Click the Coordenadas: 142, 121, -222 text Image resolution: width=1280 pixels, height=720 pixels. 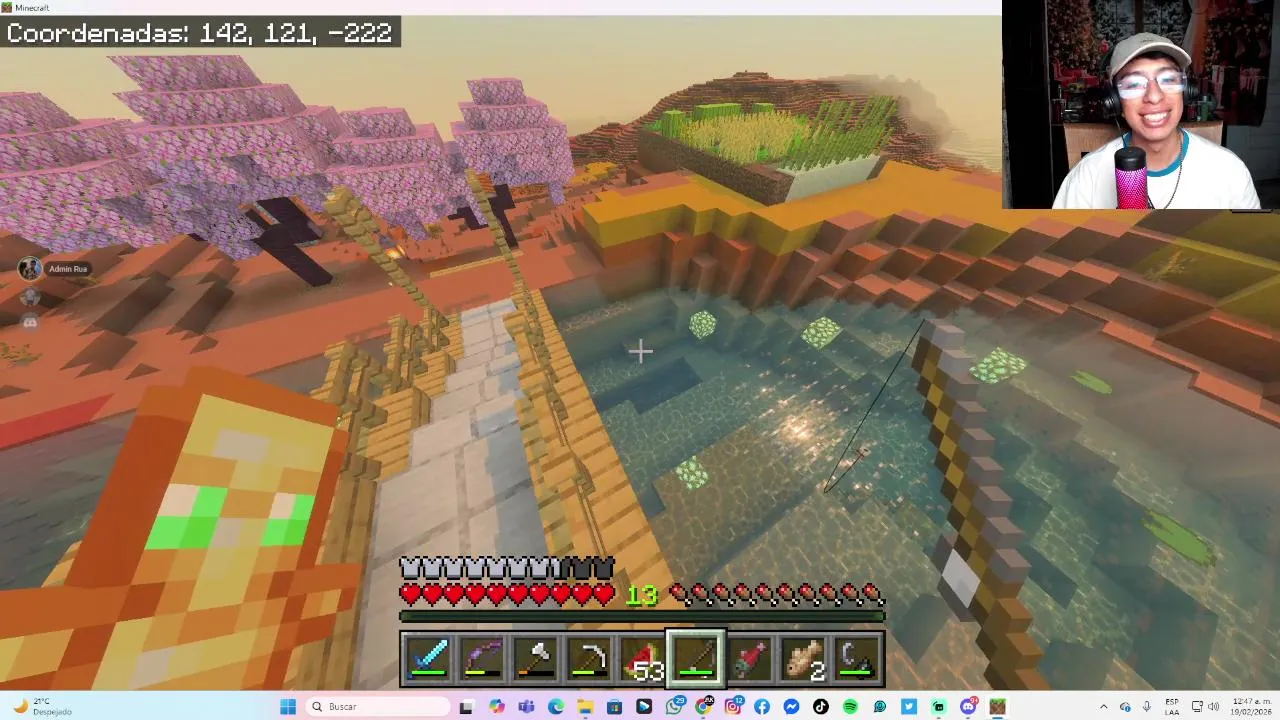[x=200, y=32]
